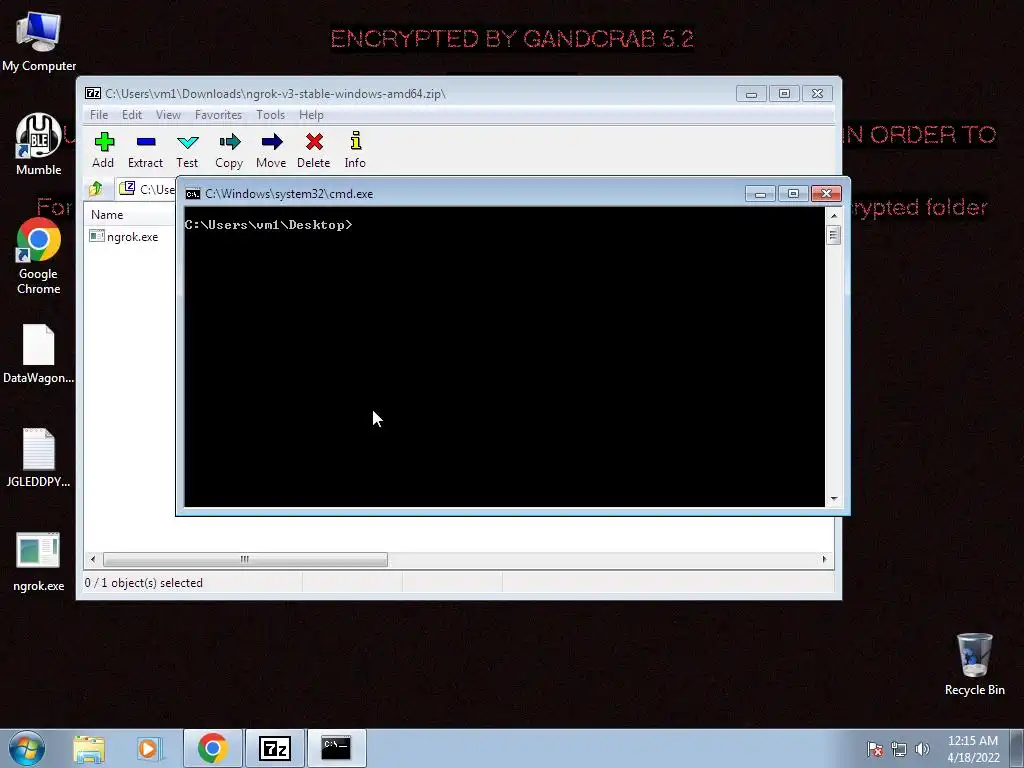Image resolution: width=1024 pixels, height=768 pixels.
Task: Open the Help menu in 7-Zip
Action: (x=311, y=115)
